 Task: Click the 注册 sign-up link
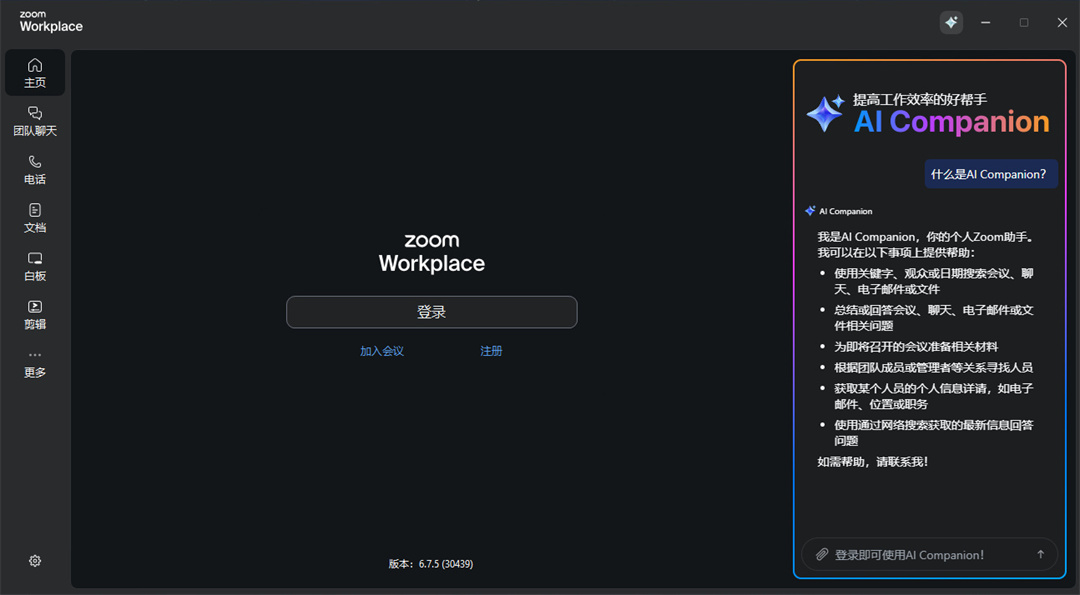[491, 351]
